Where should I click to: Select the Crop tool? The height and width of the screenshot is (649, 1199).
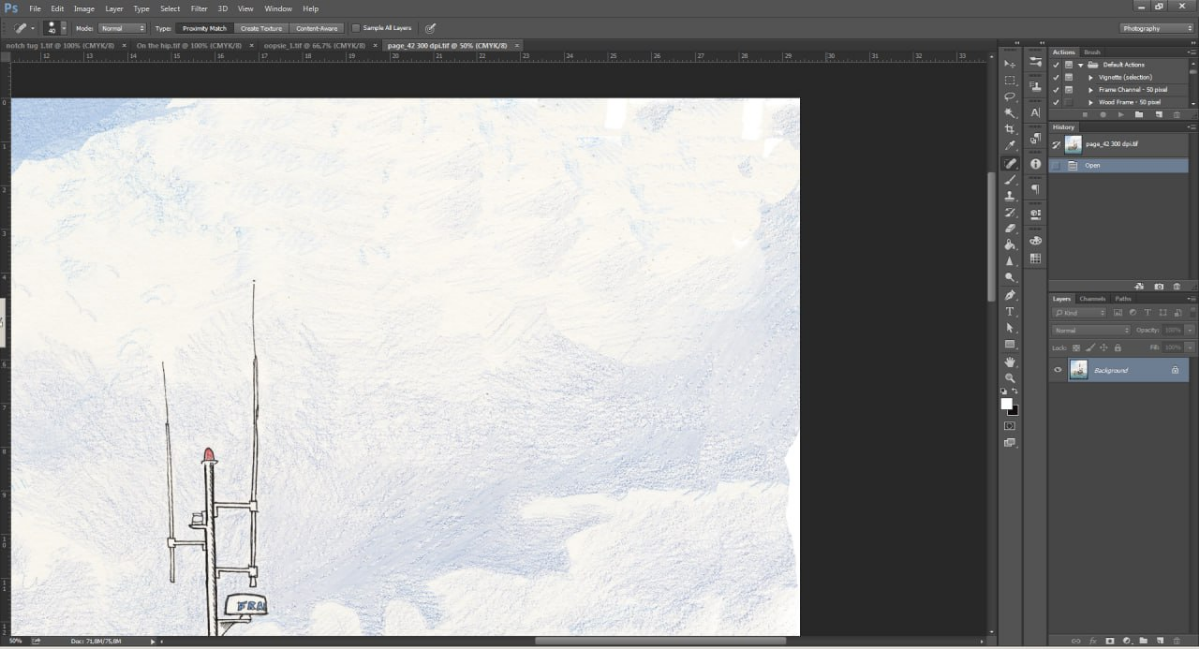pyautogui.click(x=1010, y=130)
